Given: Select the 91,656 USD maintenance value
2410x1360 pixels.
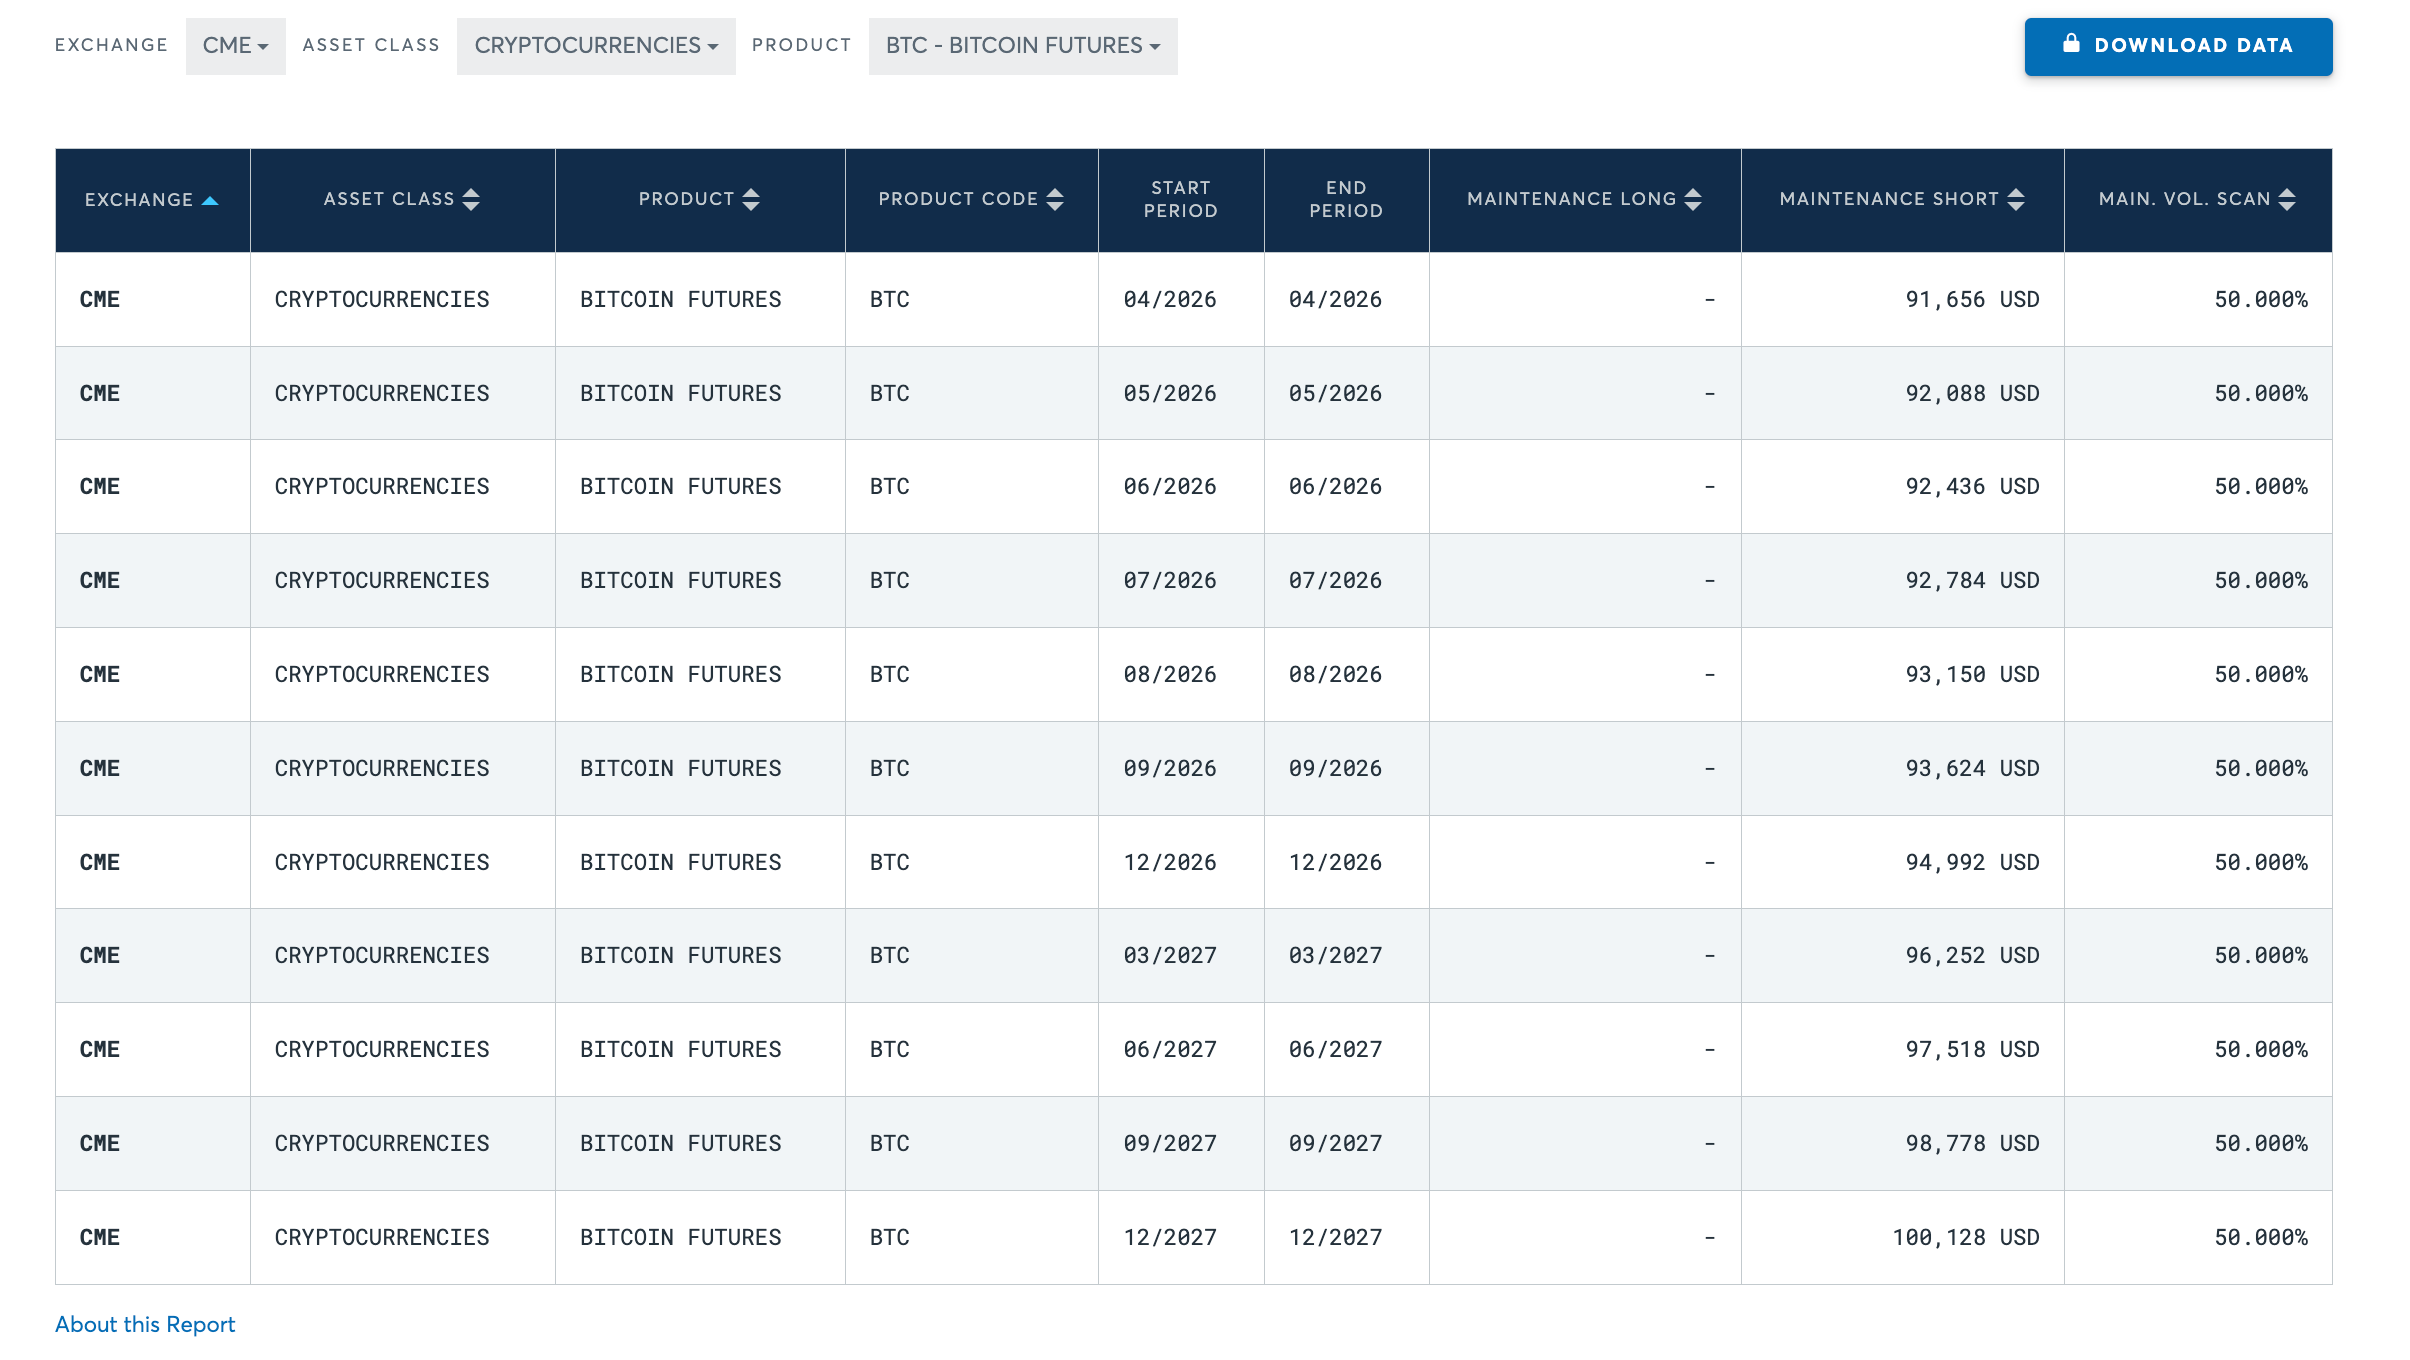Looking at the screenshot, I should click(1972, 299).
